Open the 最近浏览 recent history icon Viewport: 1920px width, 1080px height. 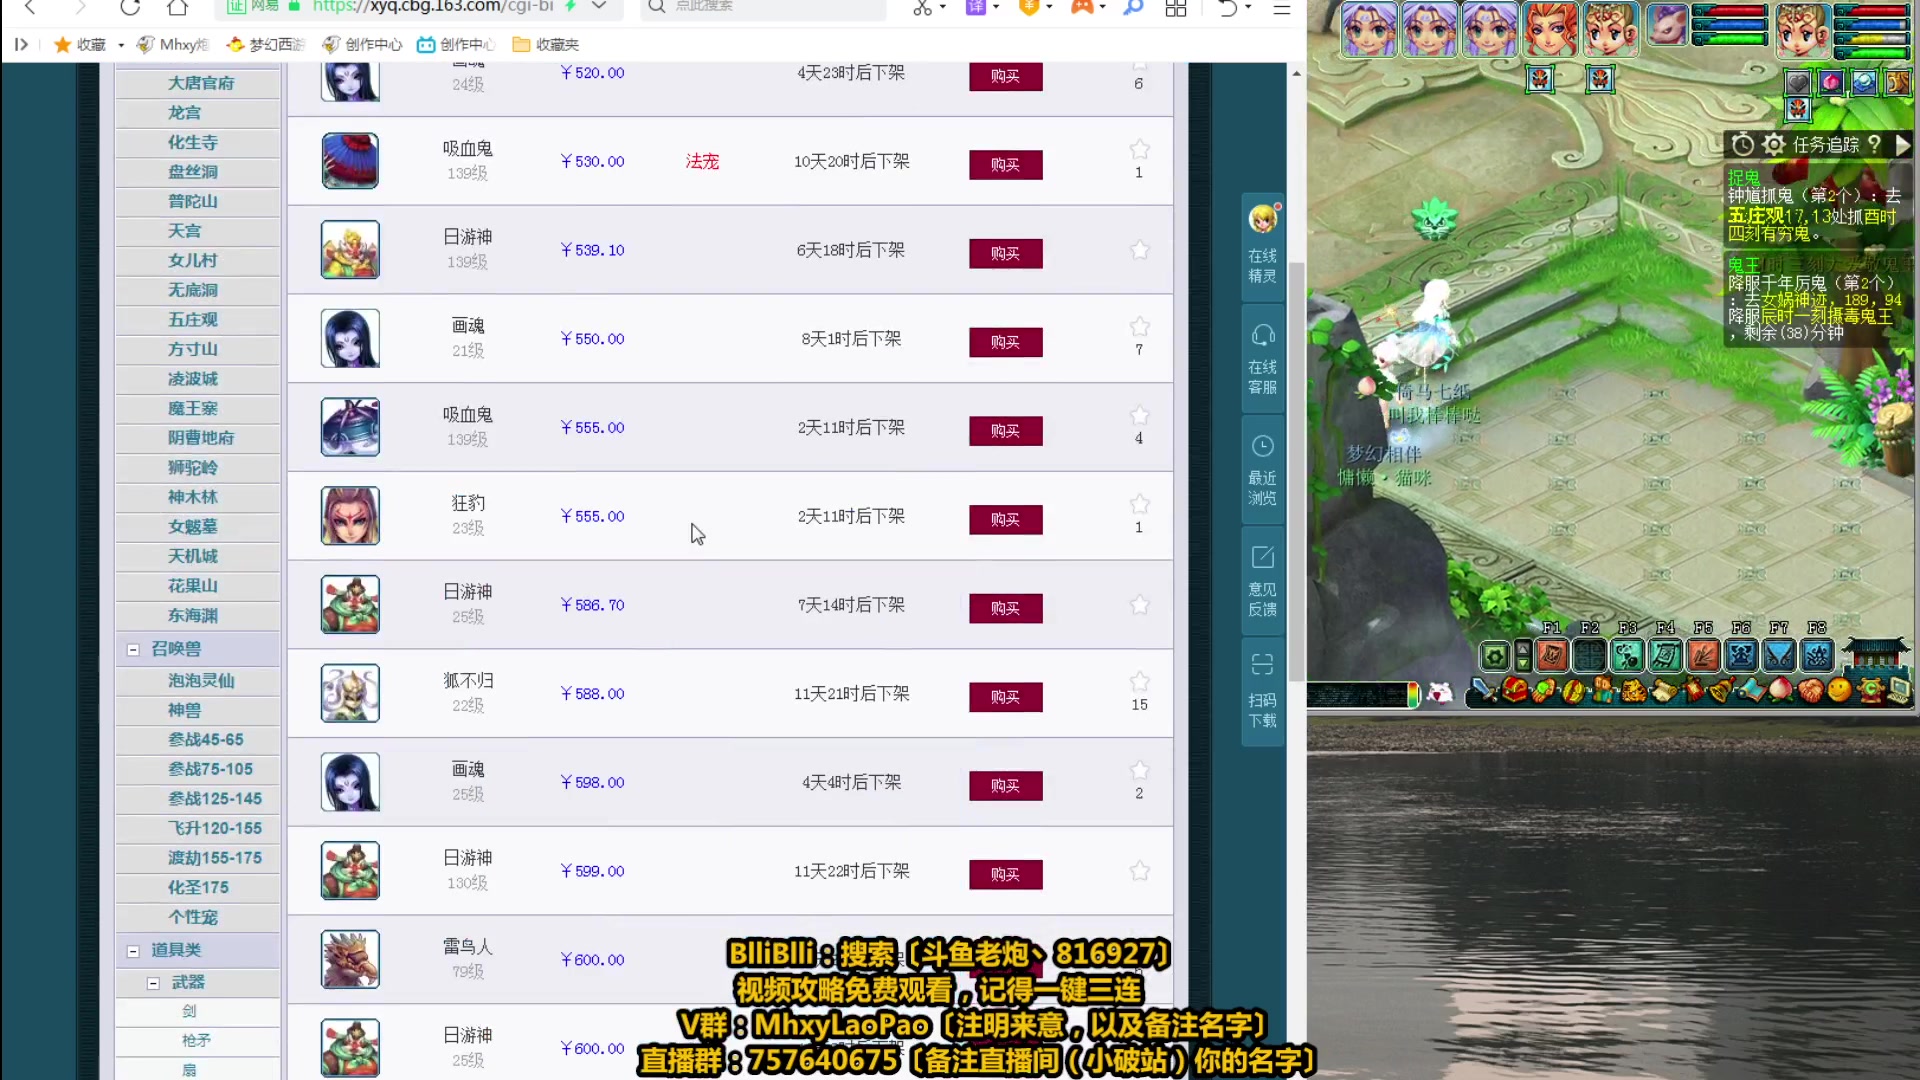[x=1262, y=469]
